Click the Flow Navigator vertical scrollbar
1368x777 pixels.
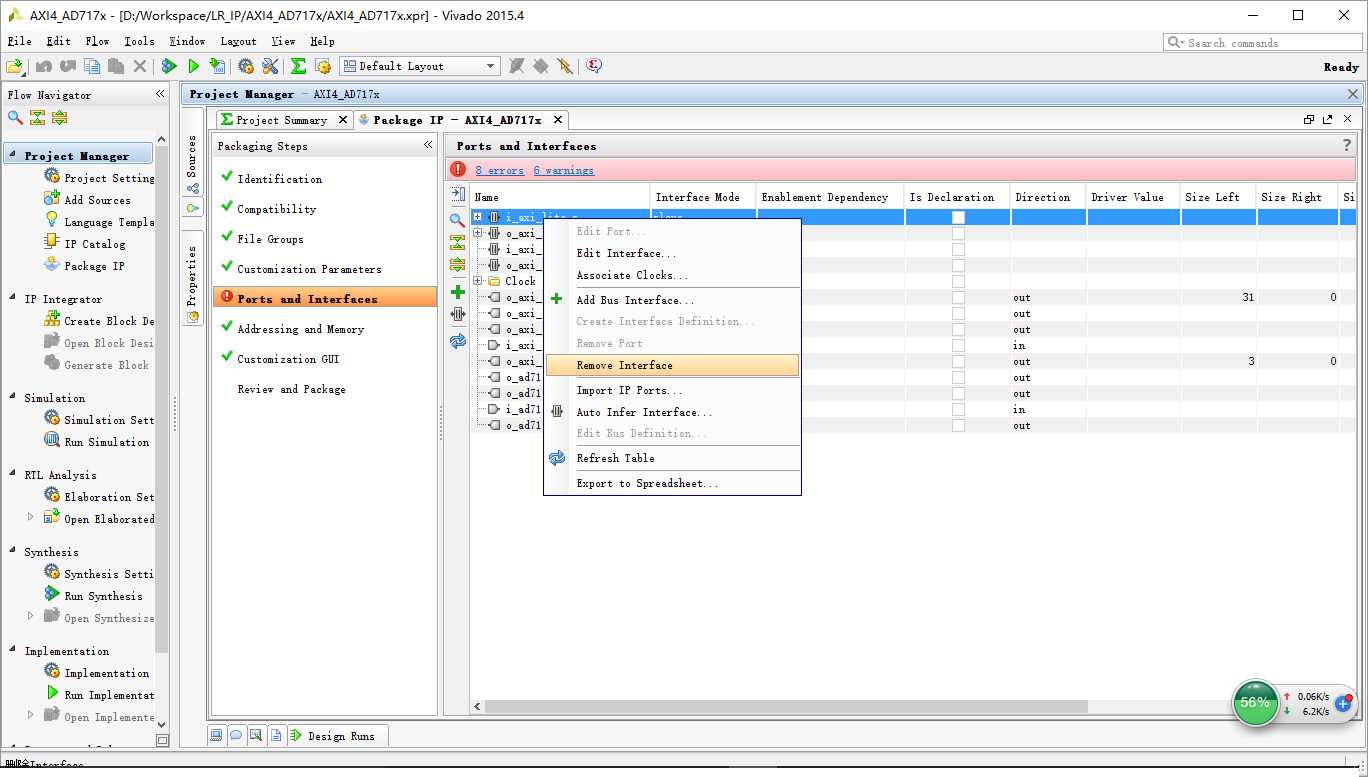pyautogui.click(x=162, y=400)
